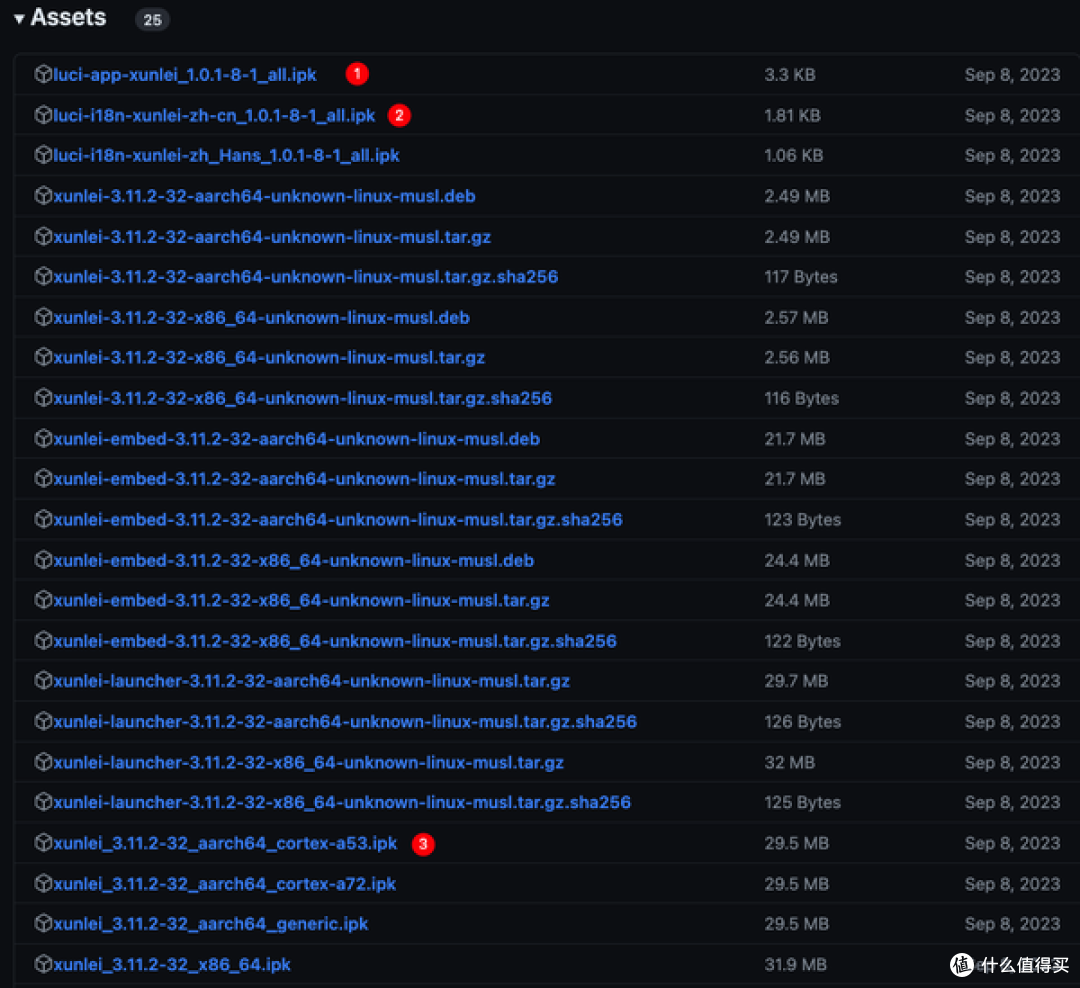Download xunlei-3.11.2-32-aarch64-unknown-linux-musl.deb
The width and height of the screenshot is (1080, 988).
(x=264, y=196)
